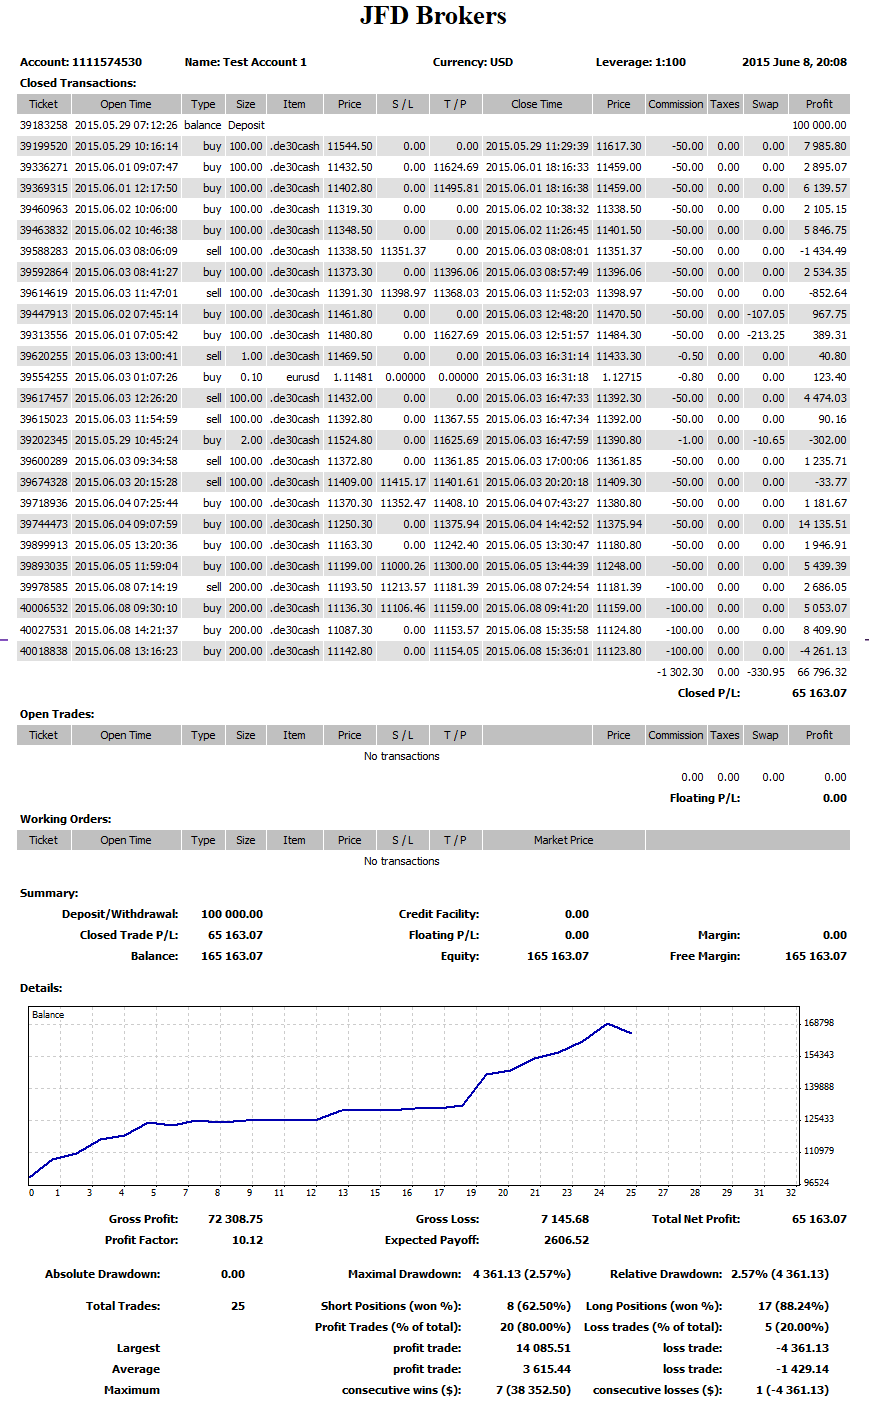The width and height of the screenshot is (880, 1427).
Task: Click the 'balance' type in the deposit row
Action: pyautogui.click(x=203, y=125)
